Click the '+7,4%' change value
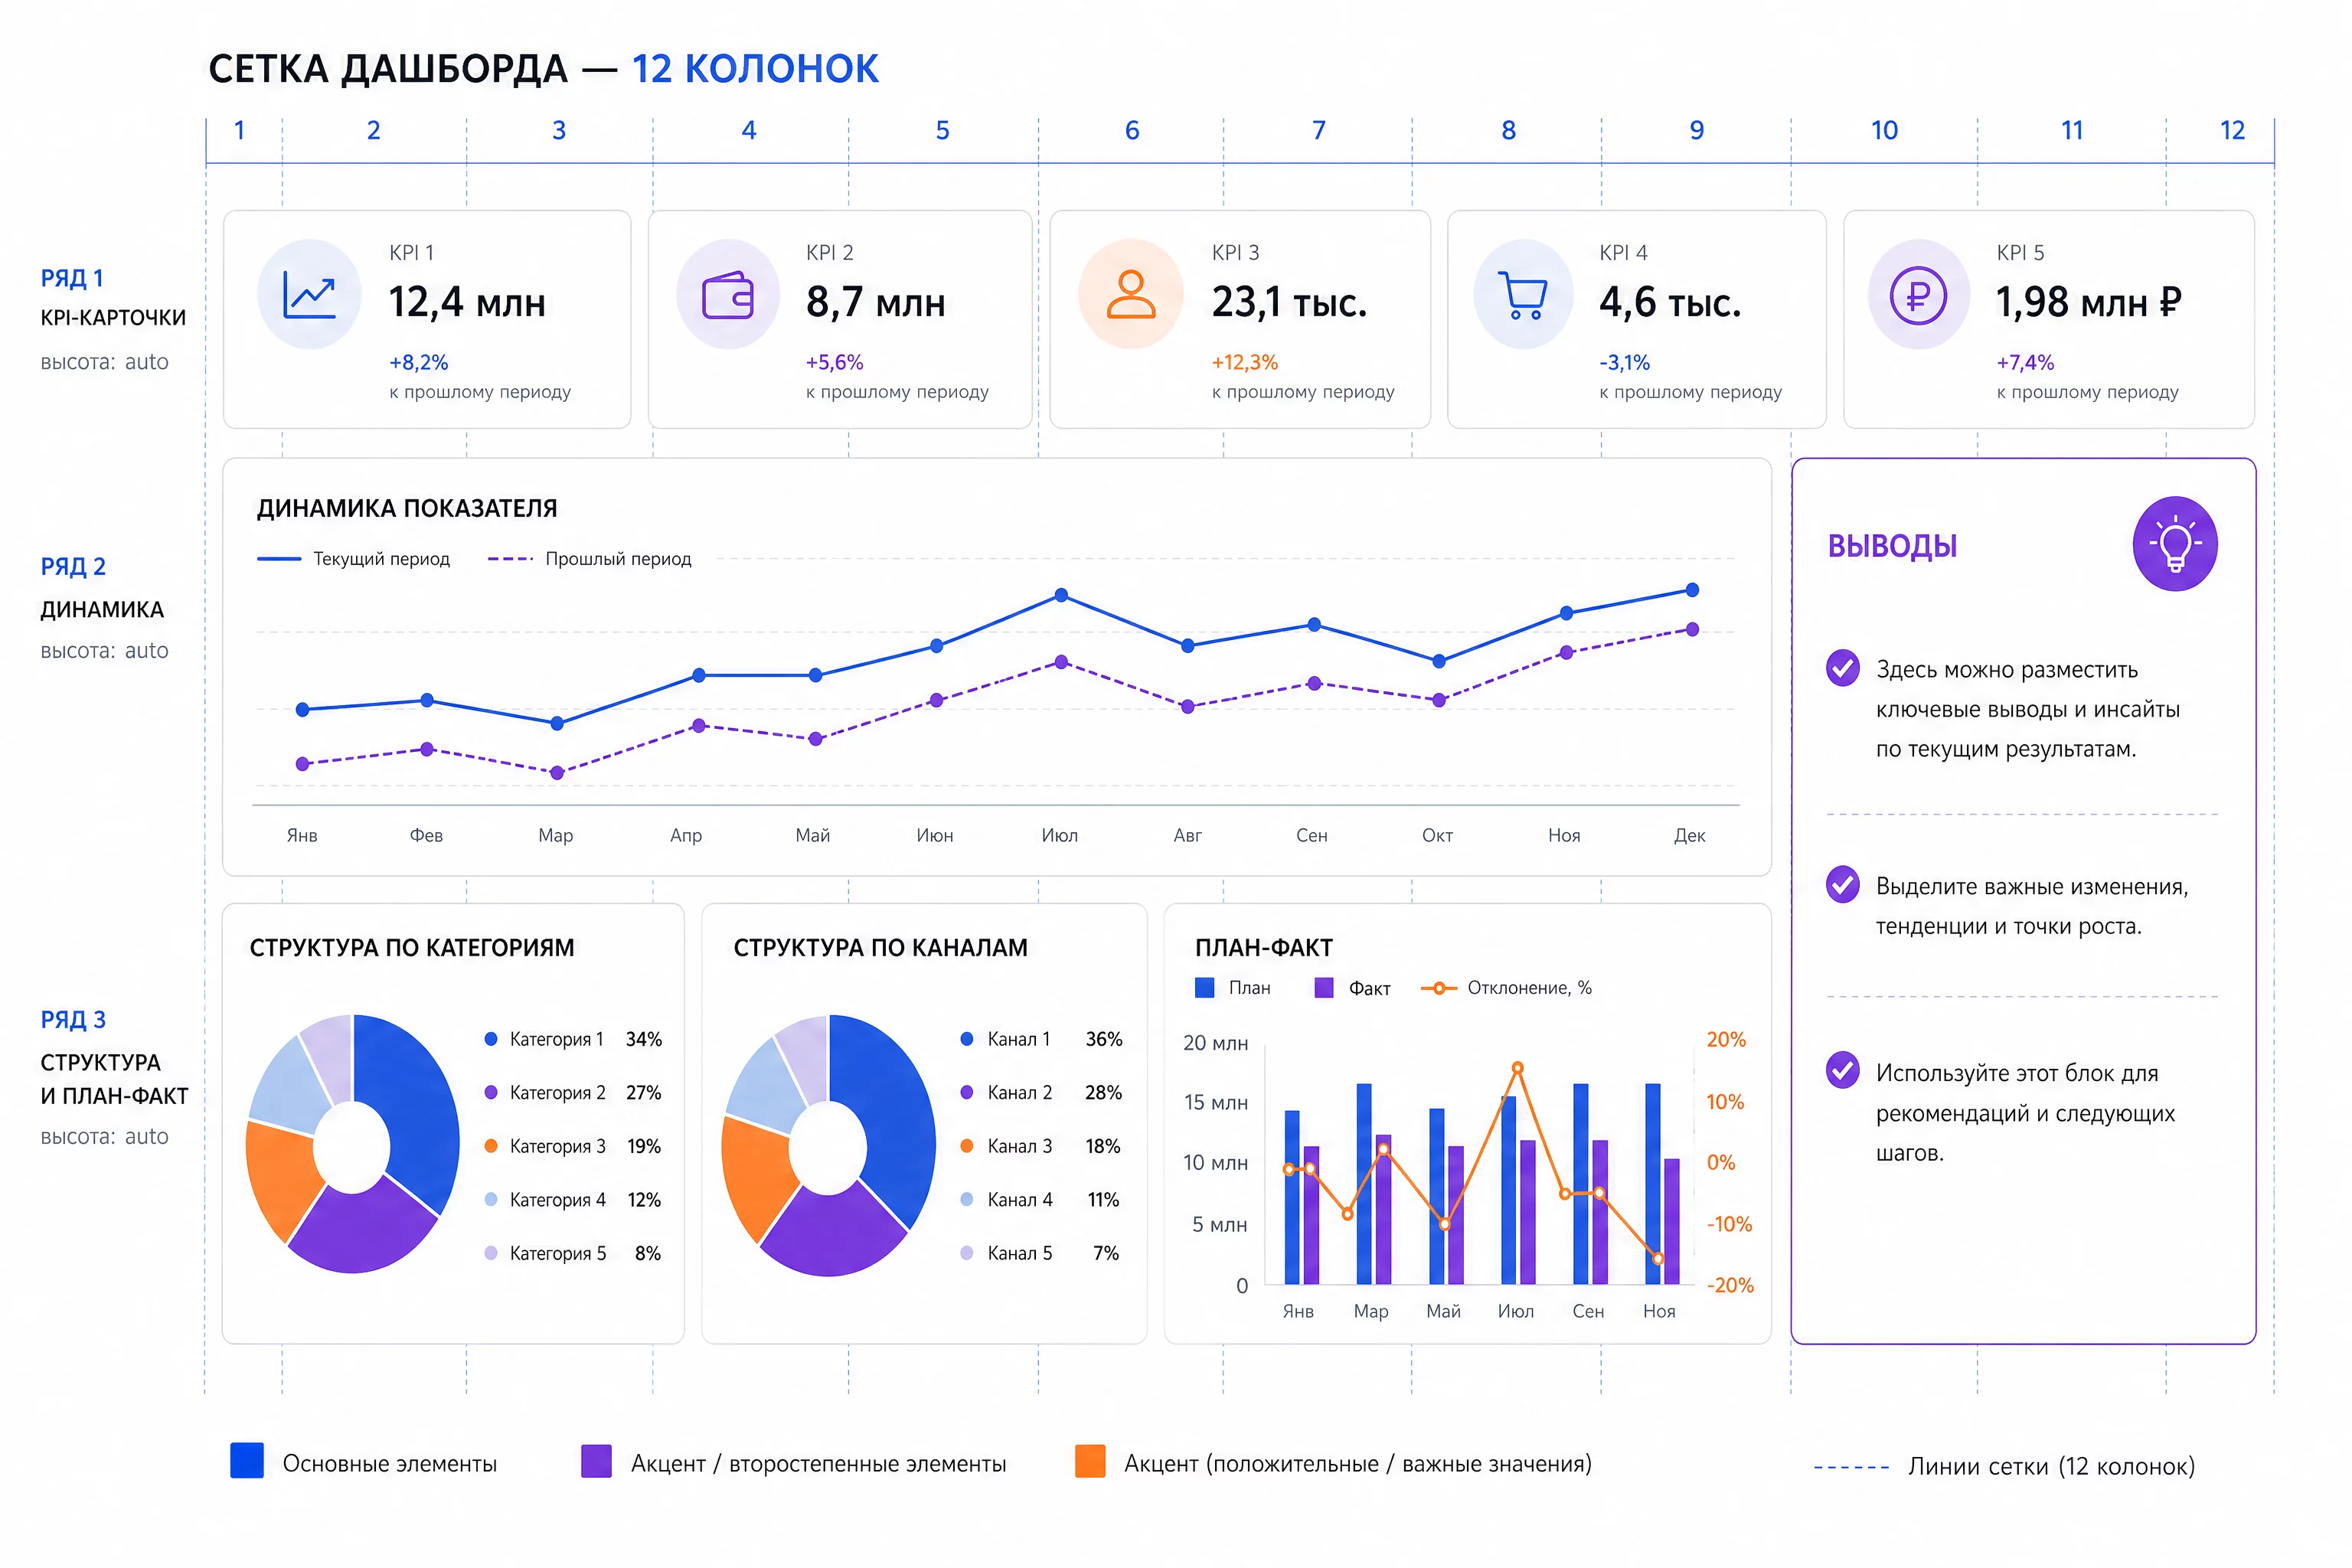This screenshot has width=2352, height=1568. coord(2026,362)
